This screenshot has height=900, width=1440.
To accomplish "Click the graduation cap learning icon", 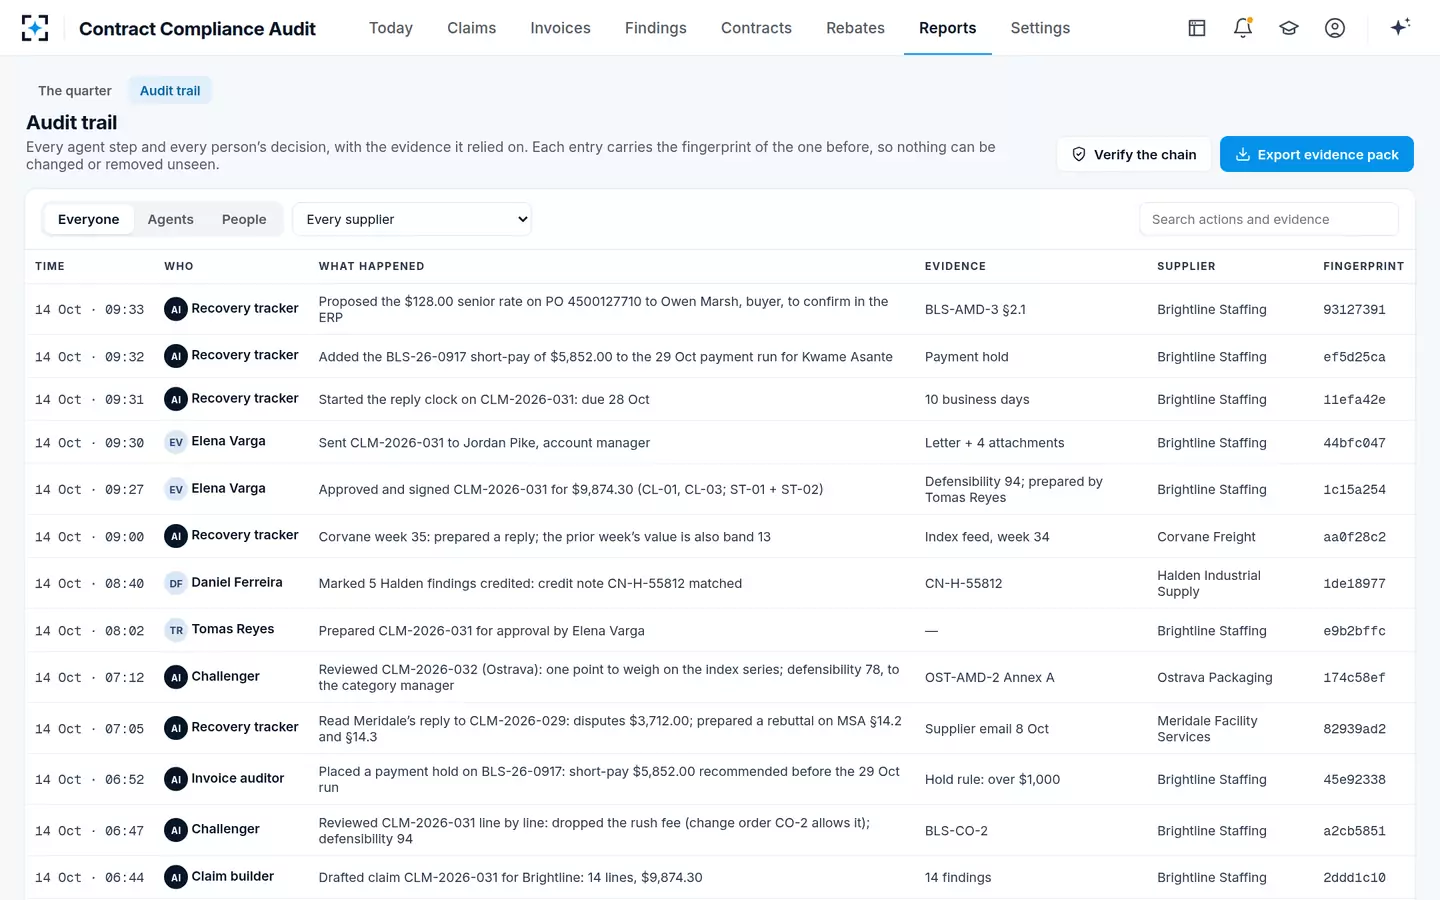I will coord(1289,28).
